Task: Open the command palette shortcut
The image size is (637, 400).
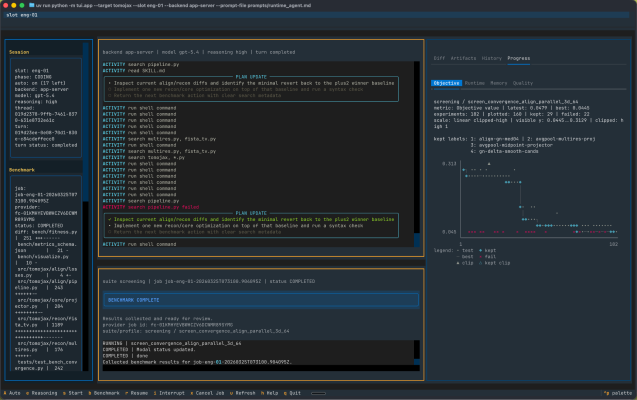Action: [618, 393]
